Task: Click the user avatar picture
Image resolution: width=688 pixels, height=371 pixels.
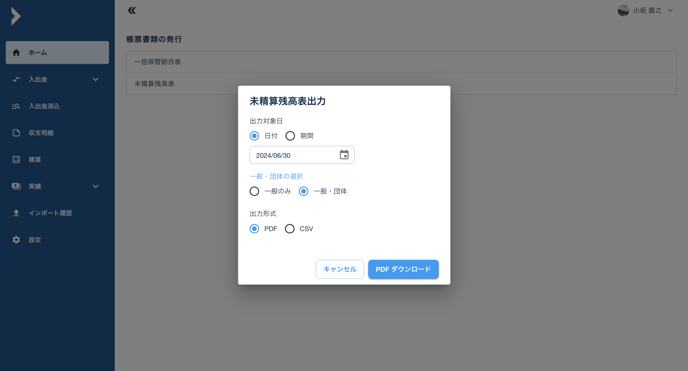Action: pyautogui.click(x=623, y=11)
